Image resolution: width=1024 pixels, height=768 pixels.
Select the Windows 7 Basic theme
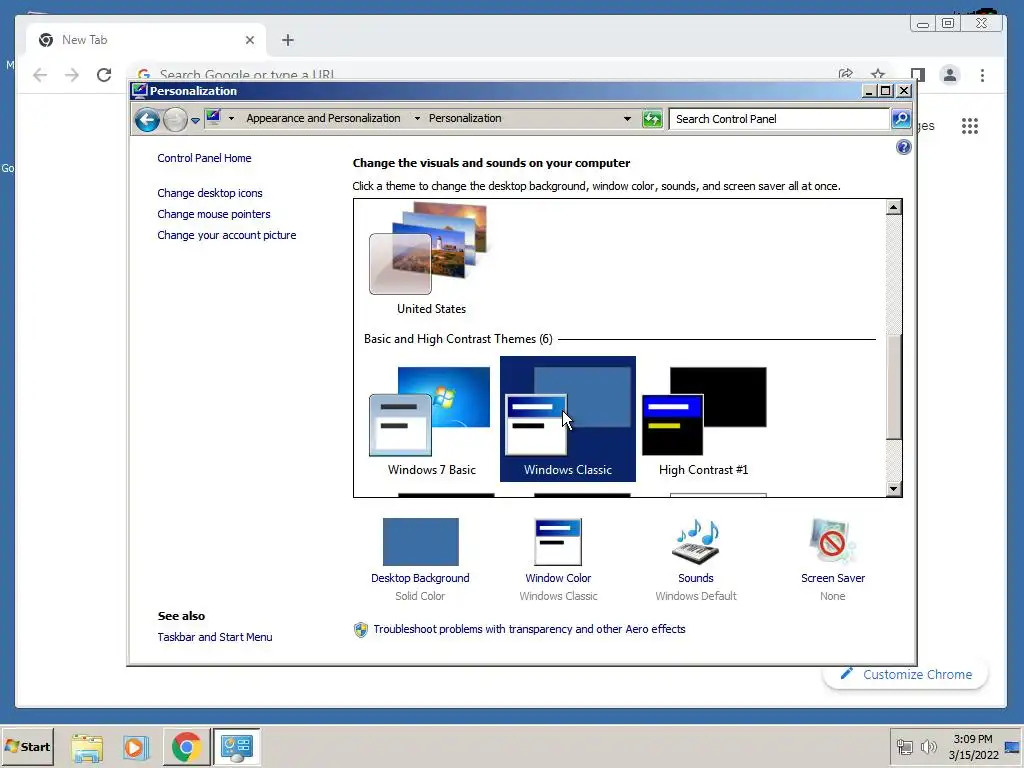[431, 419]
